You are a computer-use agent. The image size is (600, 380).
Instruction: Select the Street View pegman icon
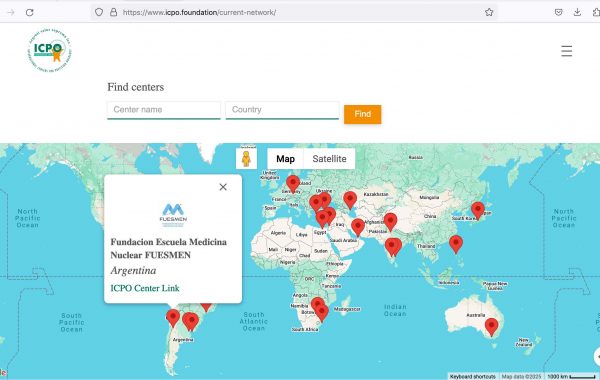(246, 159)
